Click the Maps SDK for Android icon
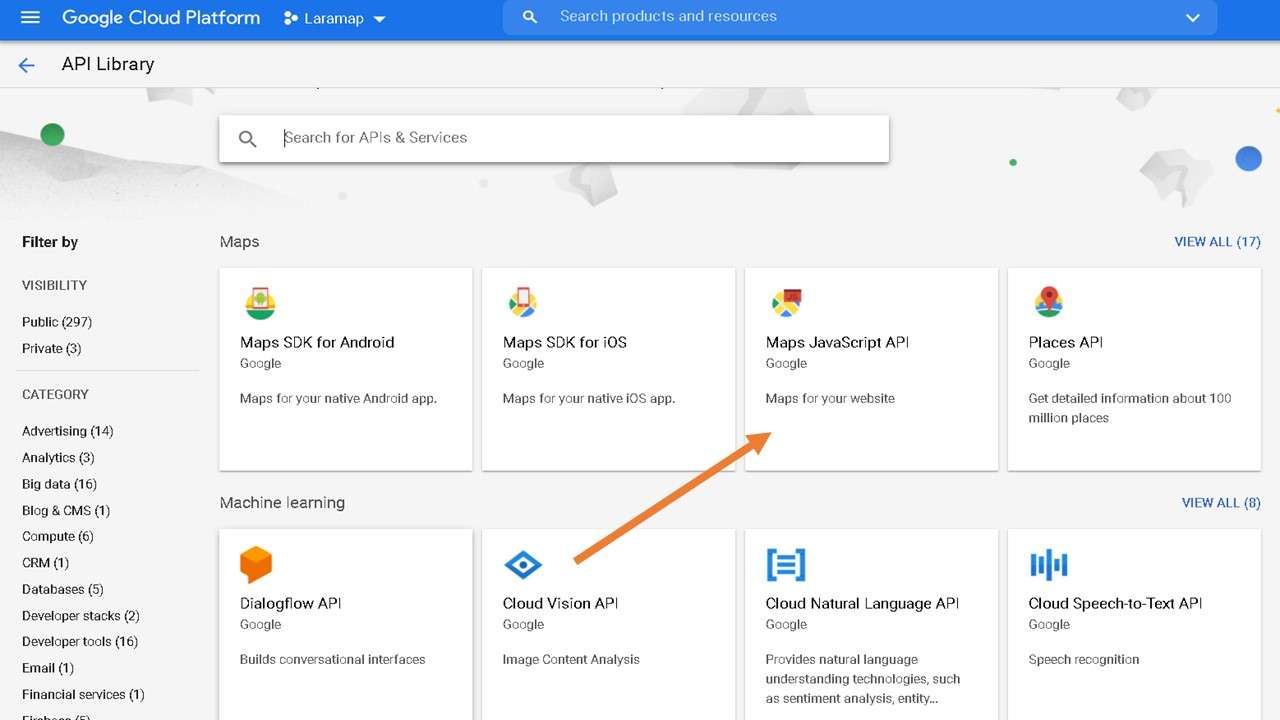Screen dimensions: 1280x720 [x=260, y=303]
